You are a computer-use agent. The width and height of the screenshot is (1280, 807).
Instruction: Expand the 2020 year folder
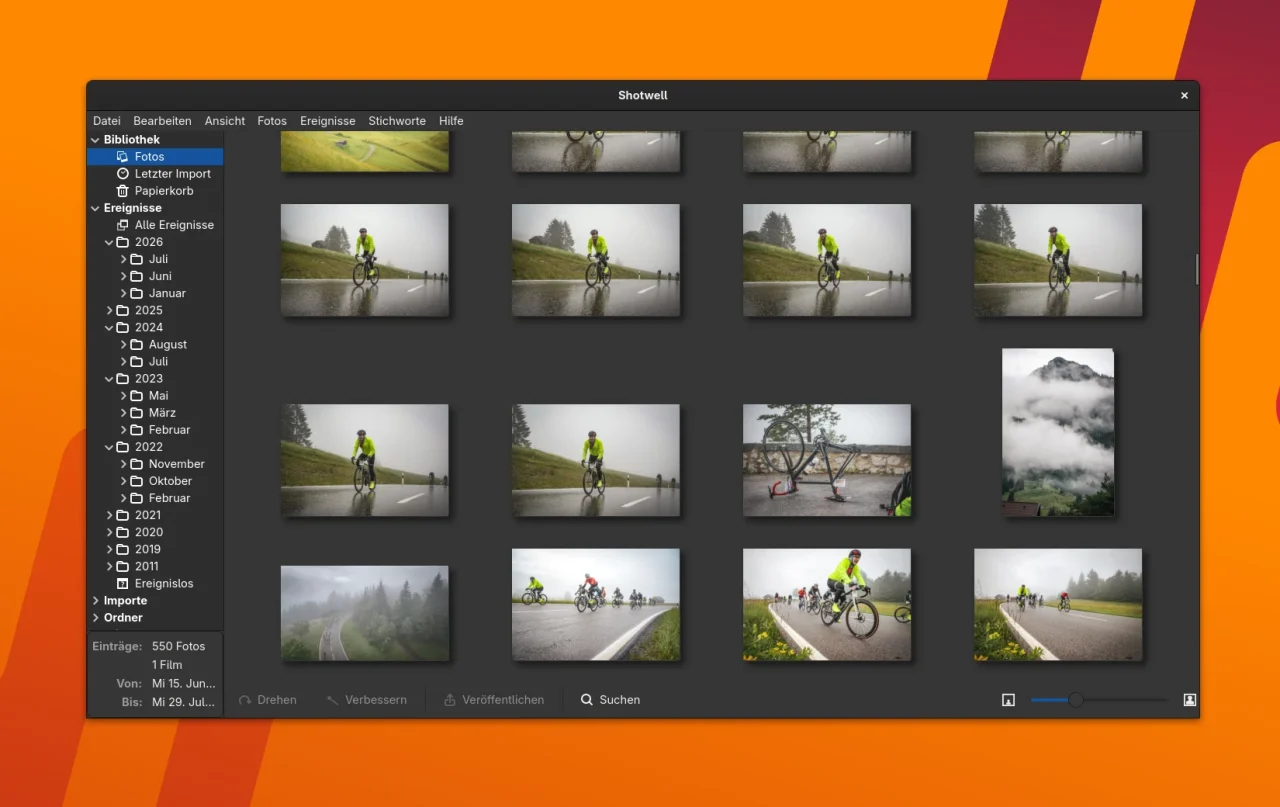(109, 532)
